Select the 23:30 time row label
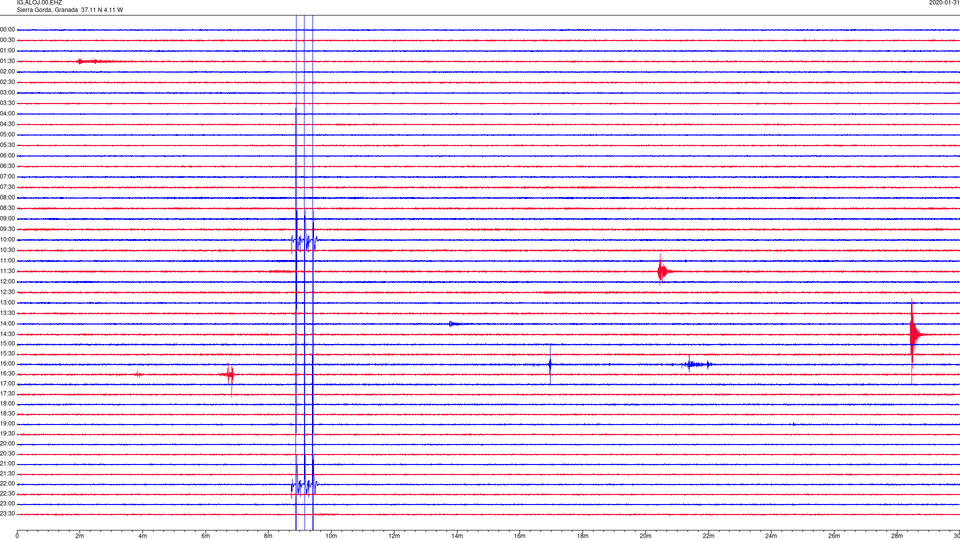This screenshot has height=540, width=960. [7, 514]
